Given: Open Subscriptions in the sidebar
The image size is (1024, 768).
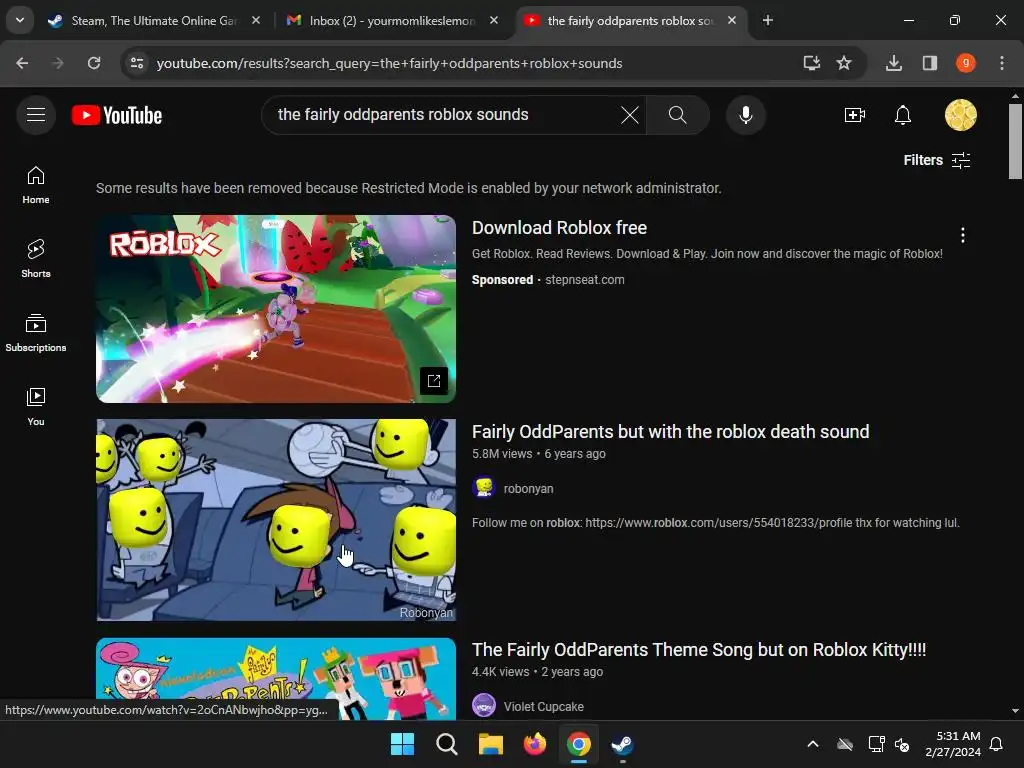Looking at the screenshot, I should 36,332.
